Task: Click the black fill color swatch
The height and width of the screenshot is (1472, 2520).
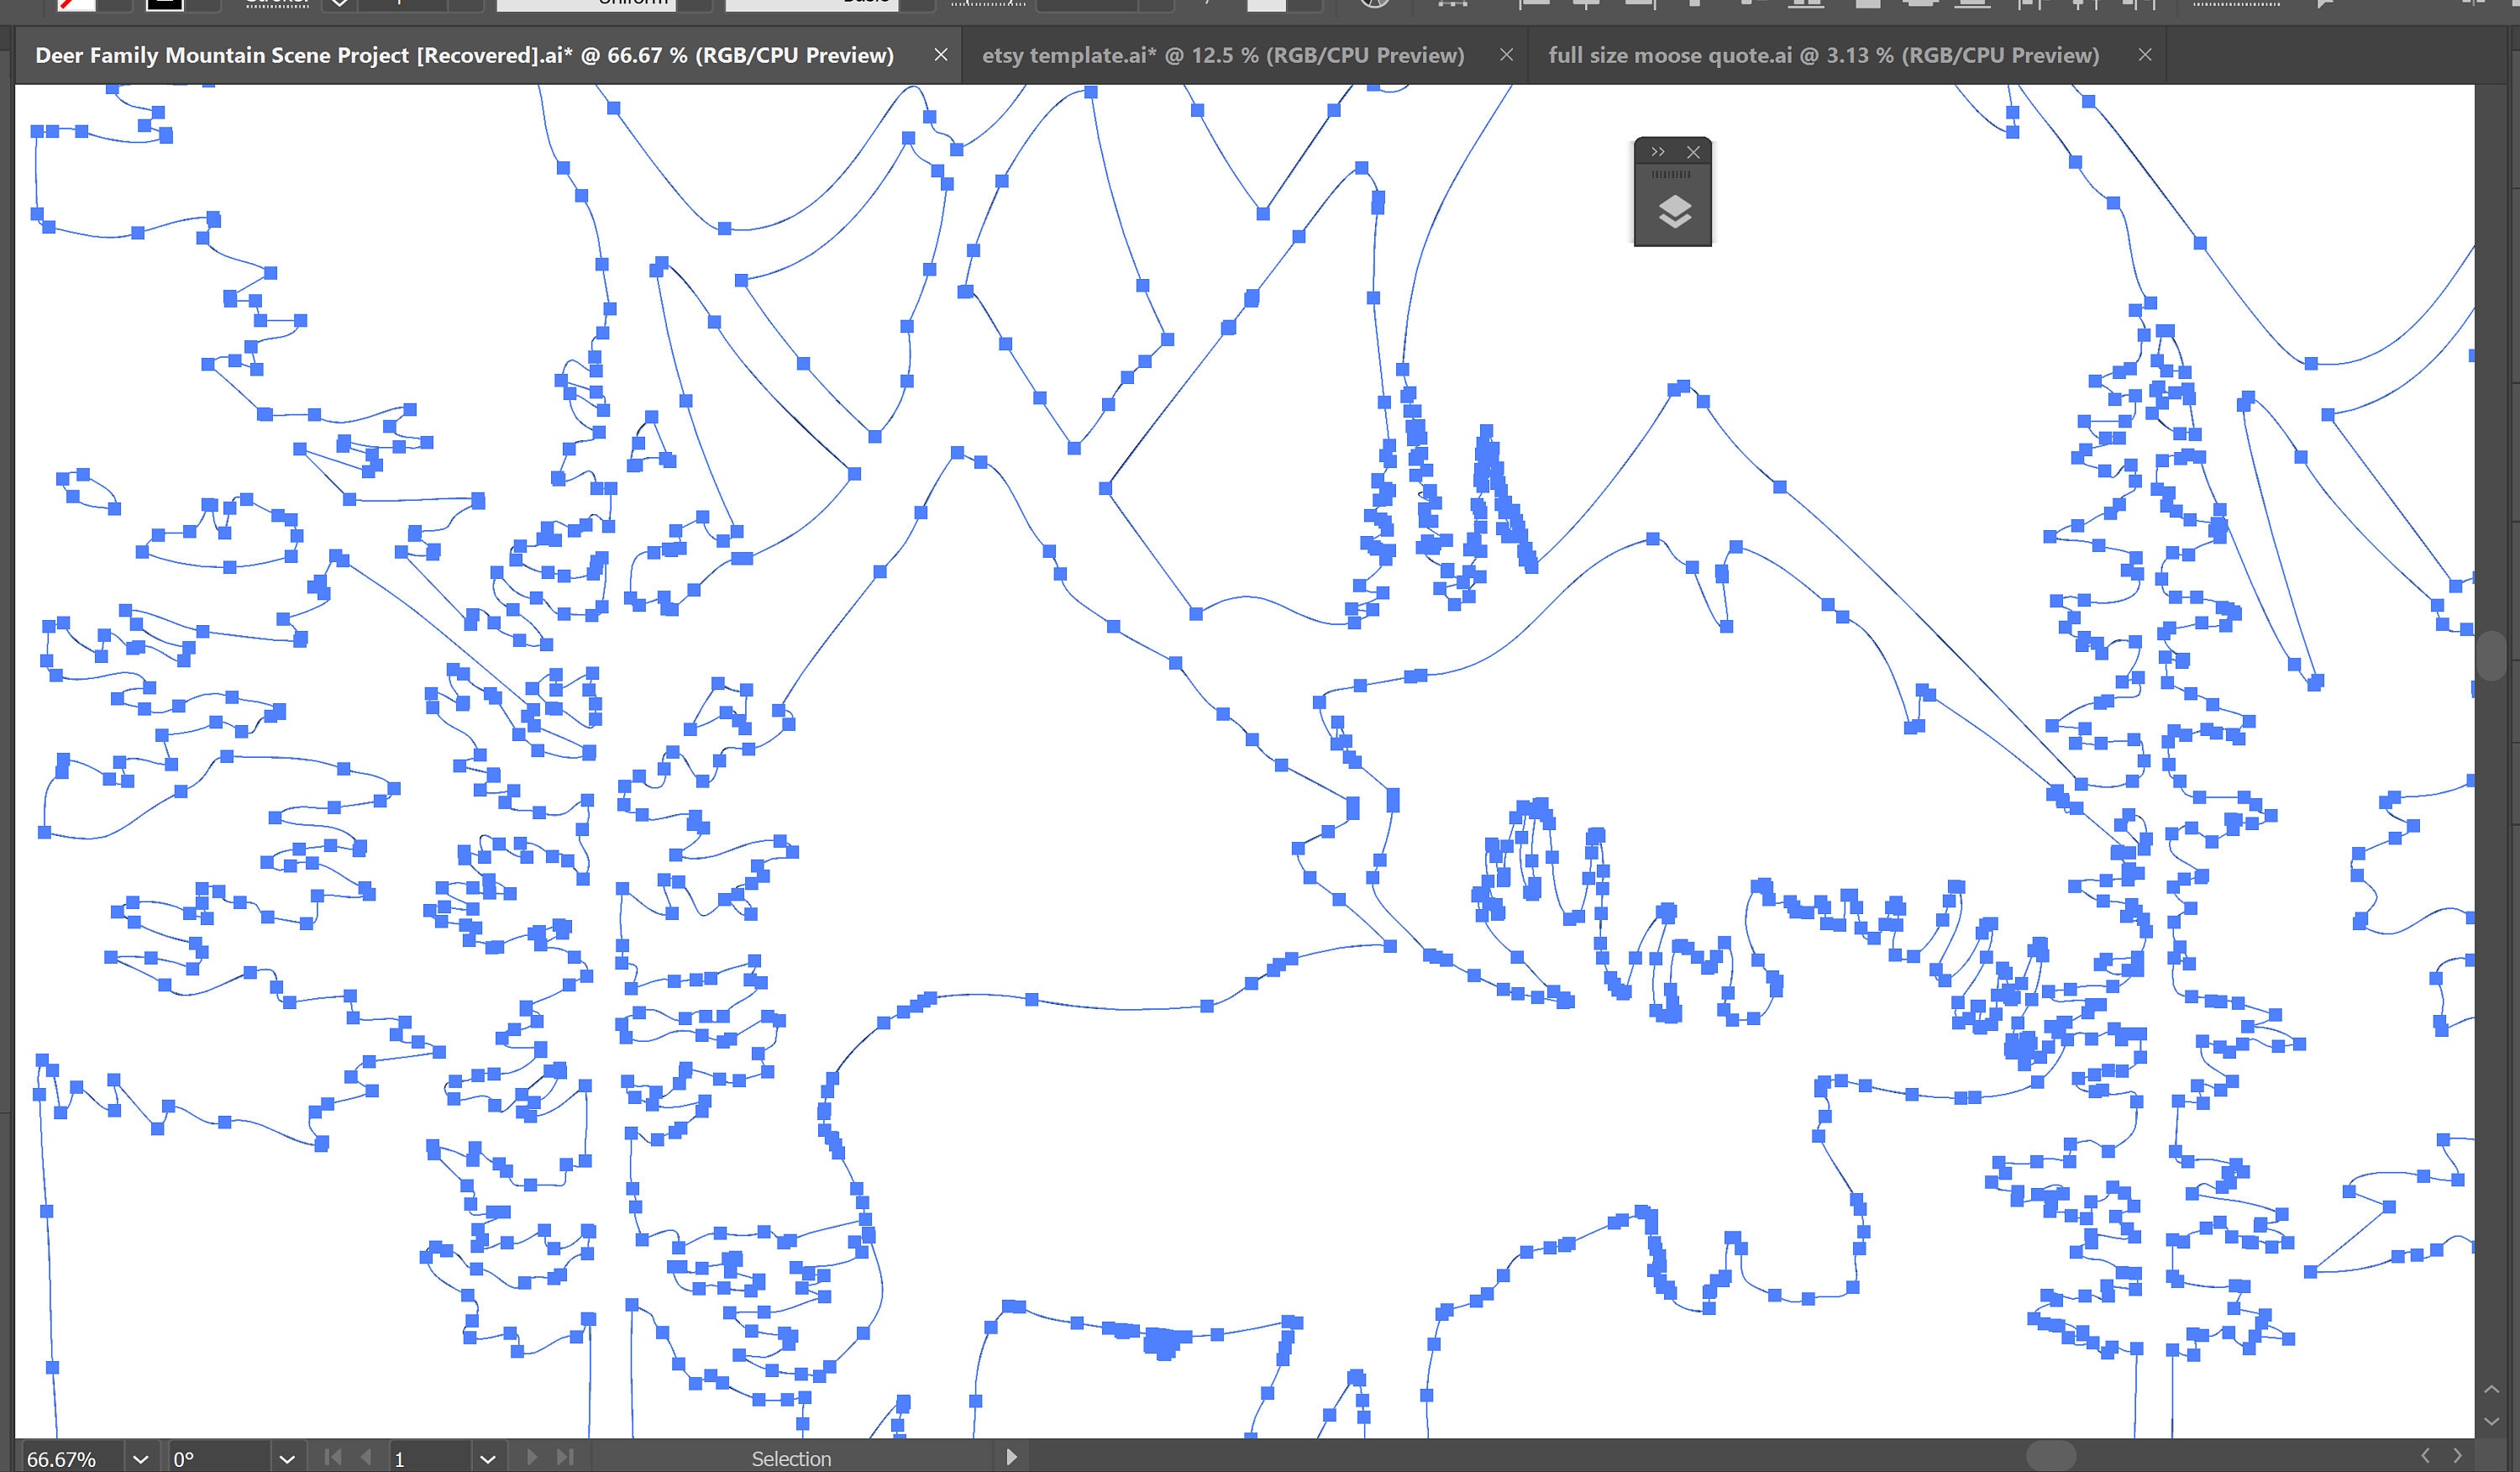Action: (163, 5)
